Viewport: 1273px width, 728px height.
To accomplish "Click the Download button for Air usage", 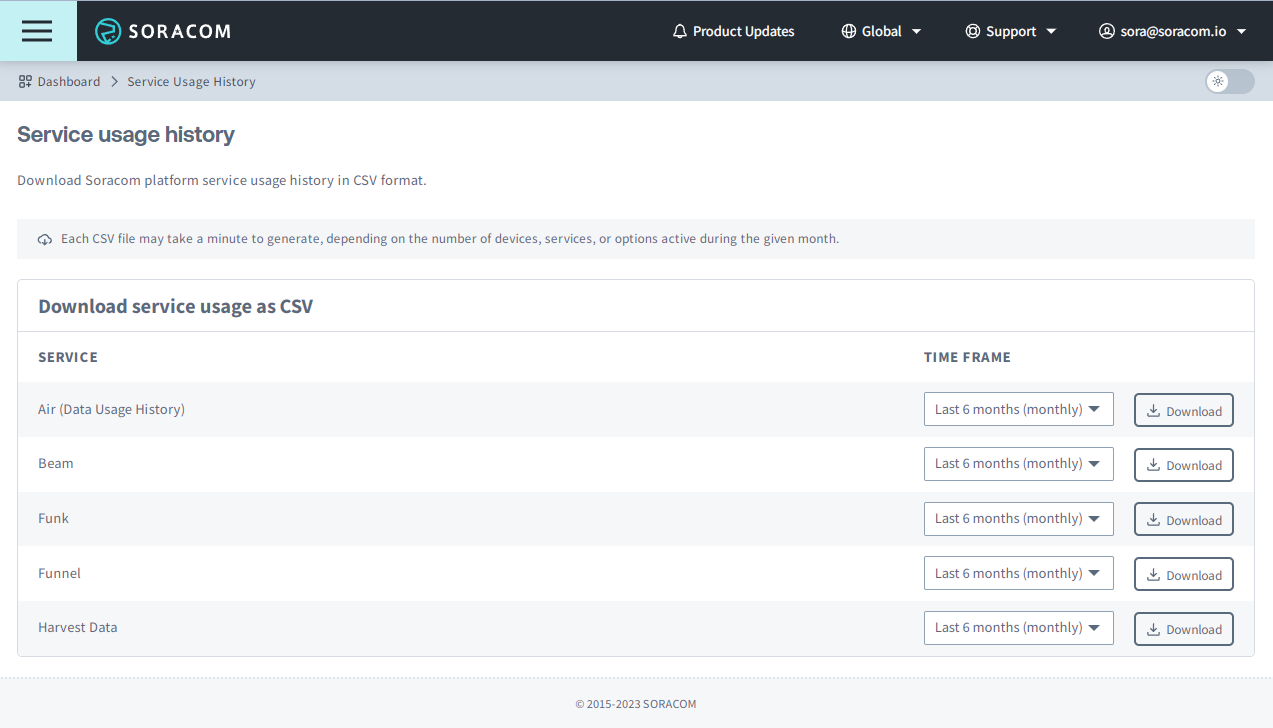I will tap(1183, 409).
